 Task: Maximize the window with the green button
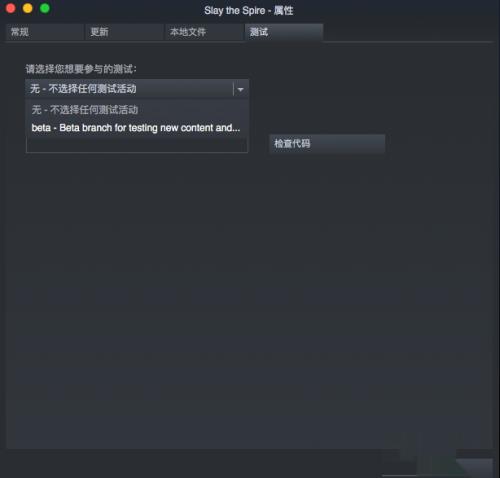[x=45, y=8]
